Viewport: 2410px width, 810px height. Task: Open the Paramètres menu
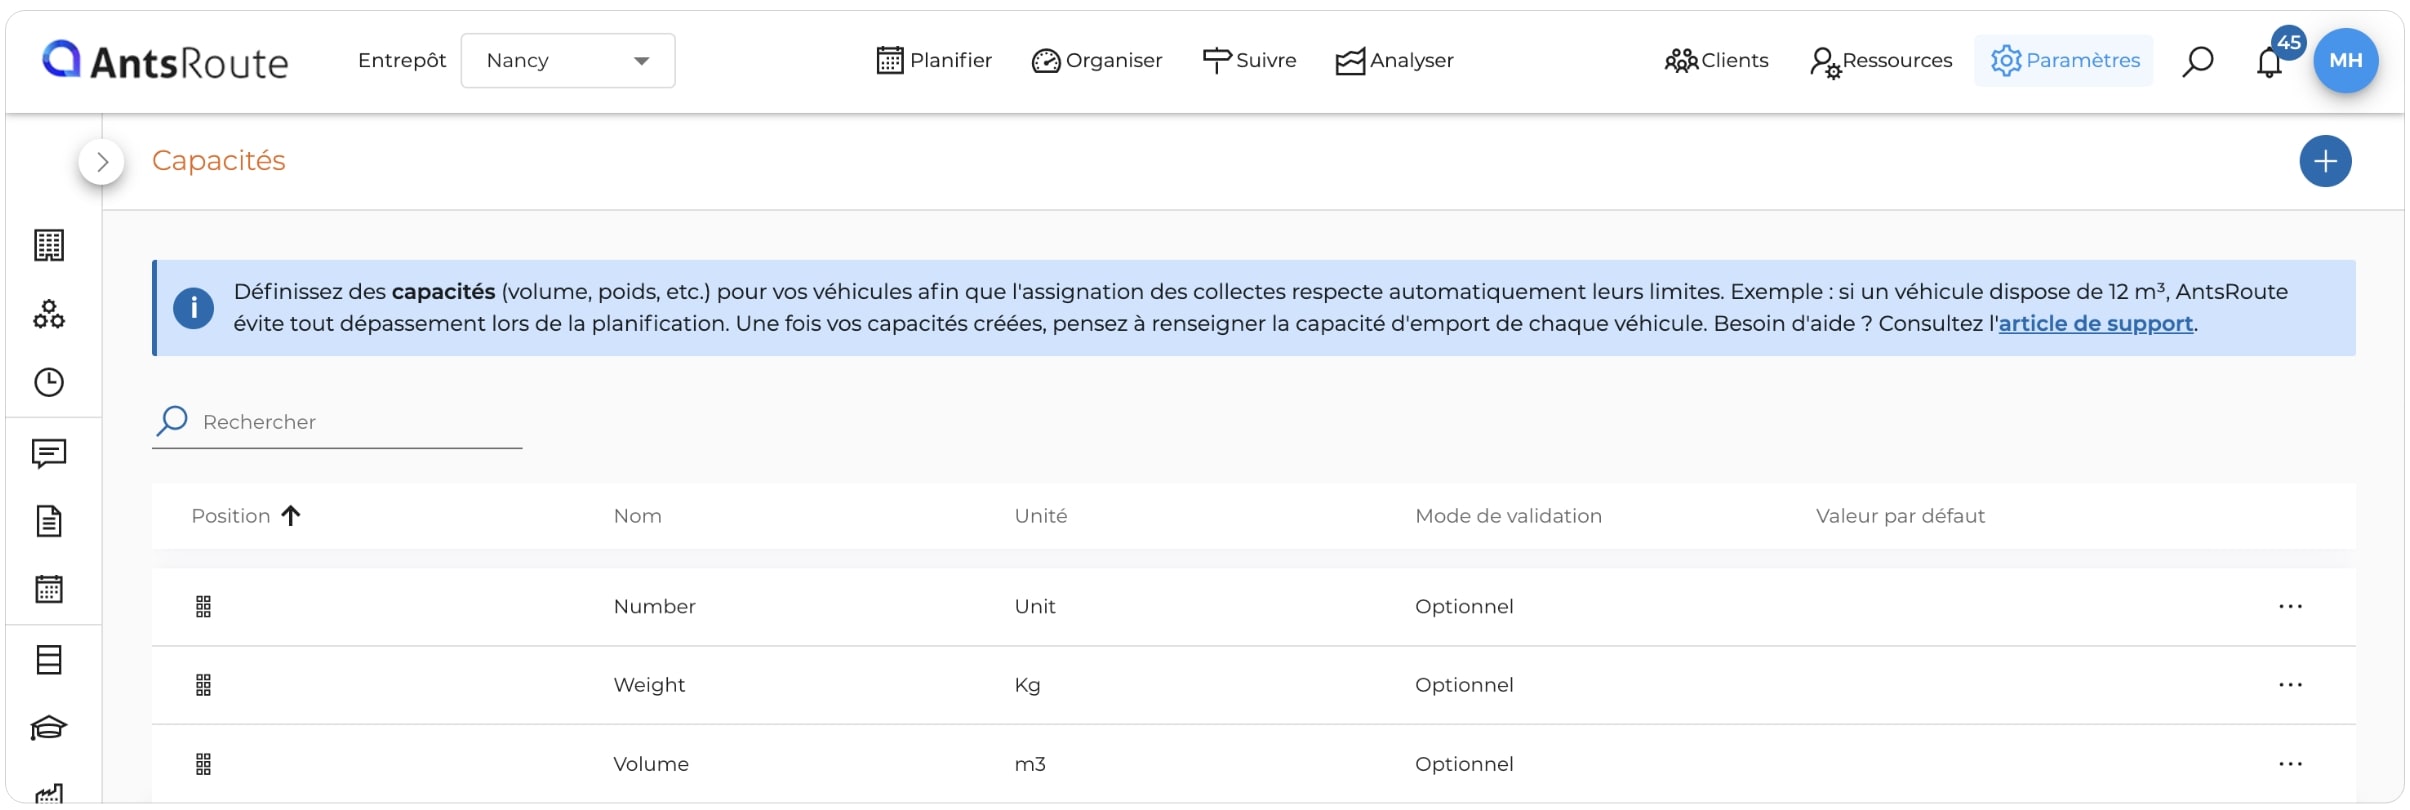[x=2064, y=61]
